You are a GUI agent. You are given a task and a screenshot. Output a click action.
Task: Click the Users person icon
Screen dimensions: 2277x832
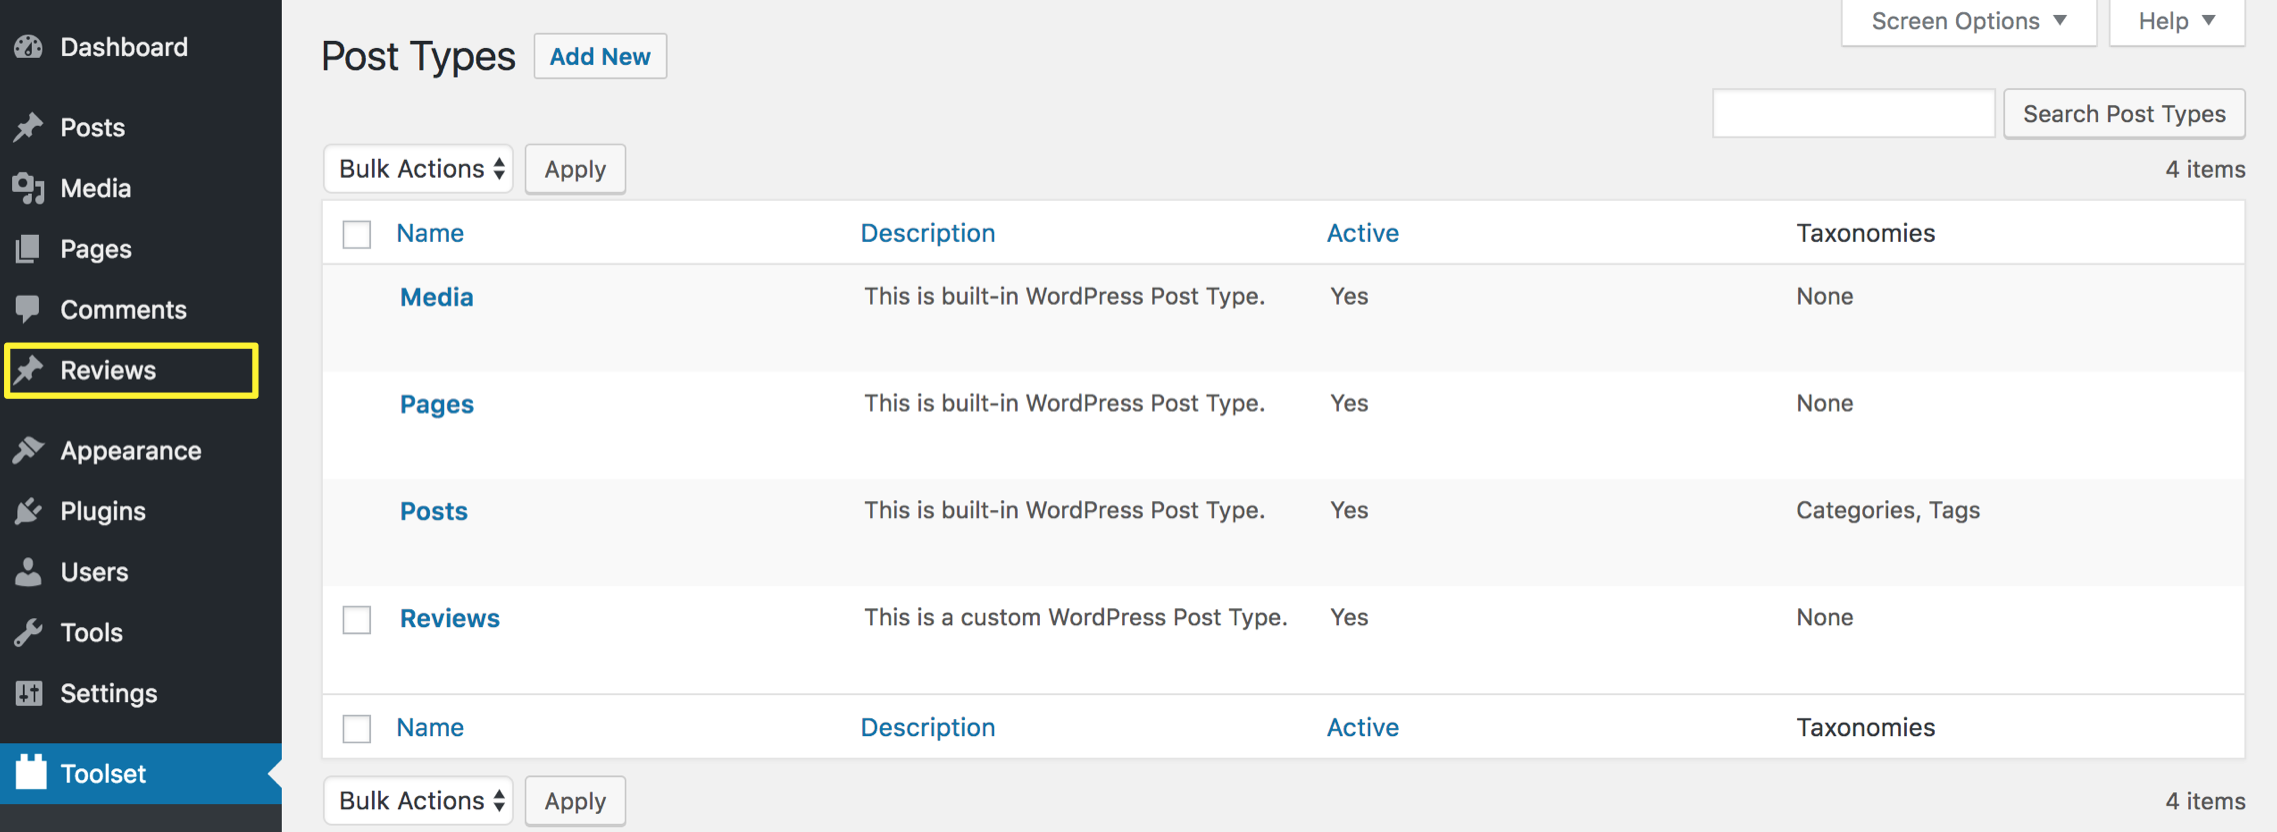click(x=29, y=572)
